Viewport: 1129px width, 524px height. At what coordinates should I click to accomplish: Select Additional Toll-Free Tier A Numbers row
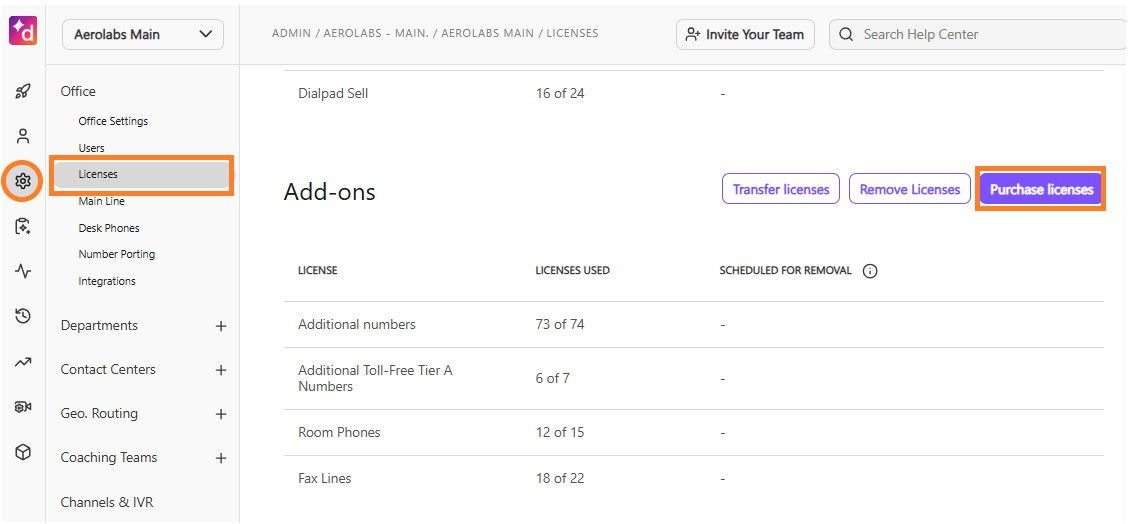tap(693, 379)
